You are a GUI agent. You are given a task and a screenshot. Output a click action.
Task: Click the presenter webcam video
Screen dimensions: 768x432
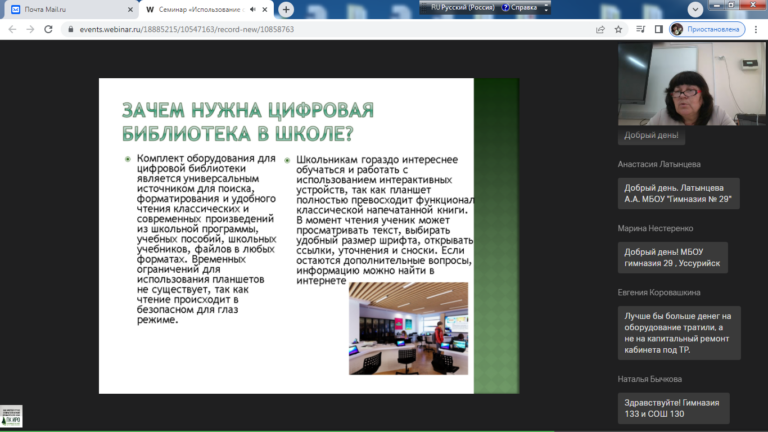(x=679, y=85)
